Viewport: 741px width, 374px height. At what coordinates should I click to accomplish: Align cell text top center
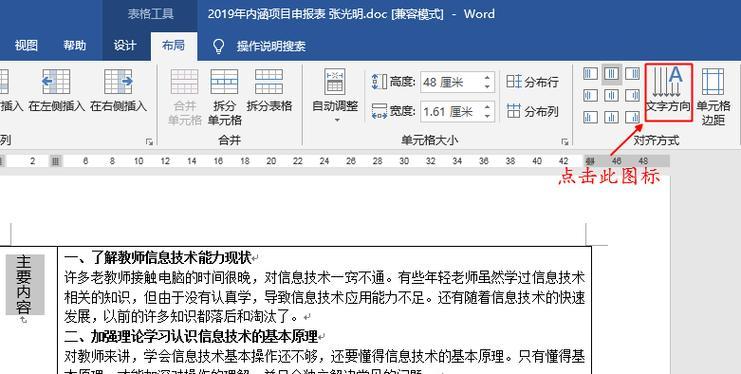(612, 74)
